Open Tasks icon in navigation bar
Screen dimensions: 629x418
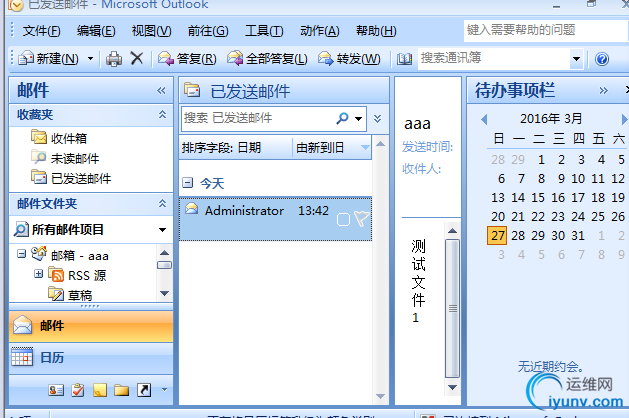pos(78,390)
